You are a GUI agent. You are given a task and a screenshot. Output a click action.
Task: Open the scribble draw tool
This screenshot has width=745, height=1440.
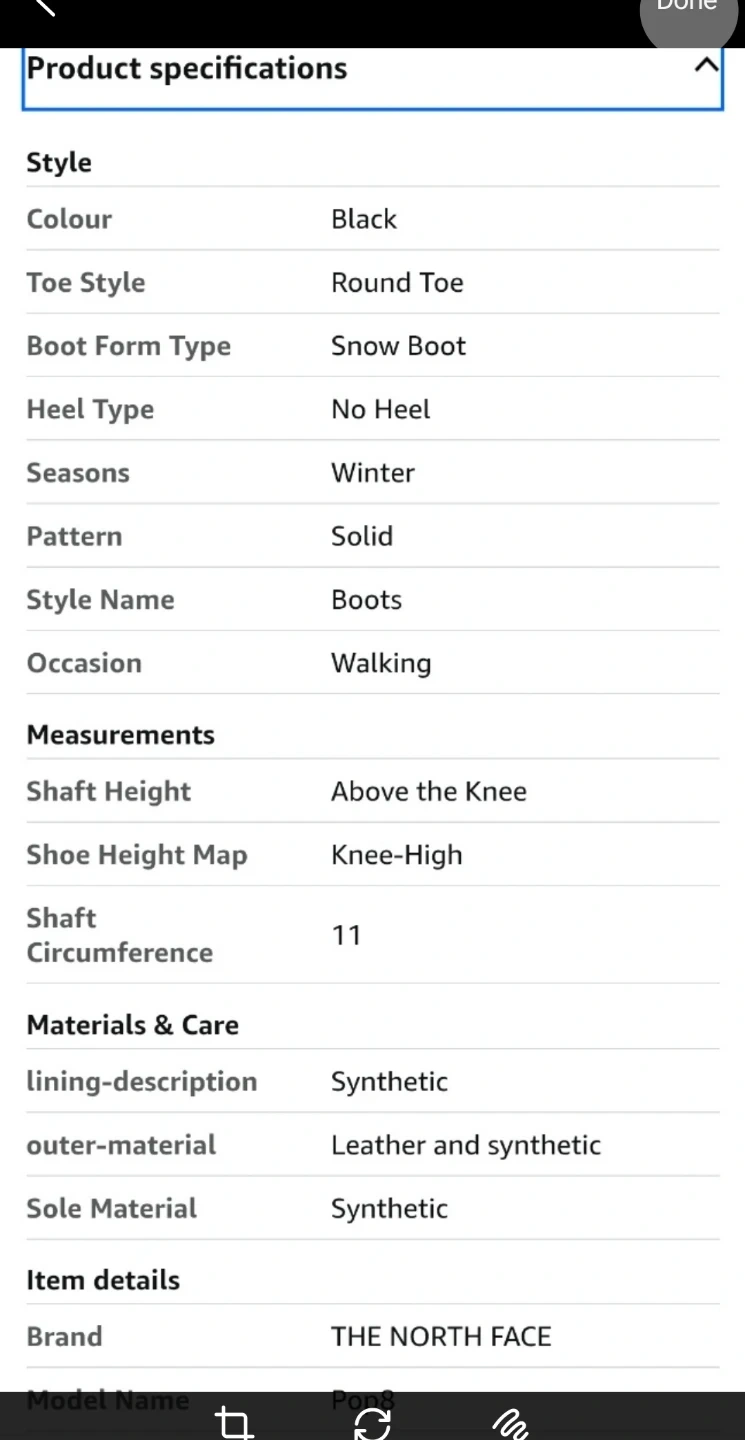[510, 1422]
